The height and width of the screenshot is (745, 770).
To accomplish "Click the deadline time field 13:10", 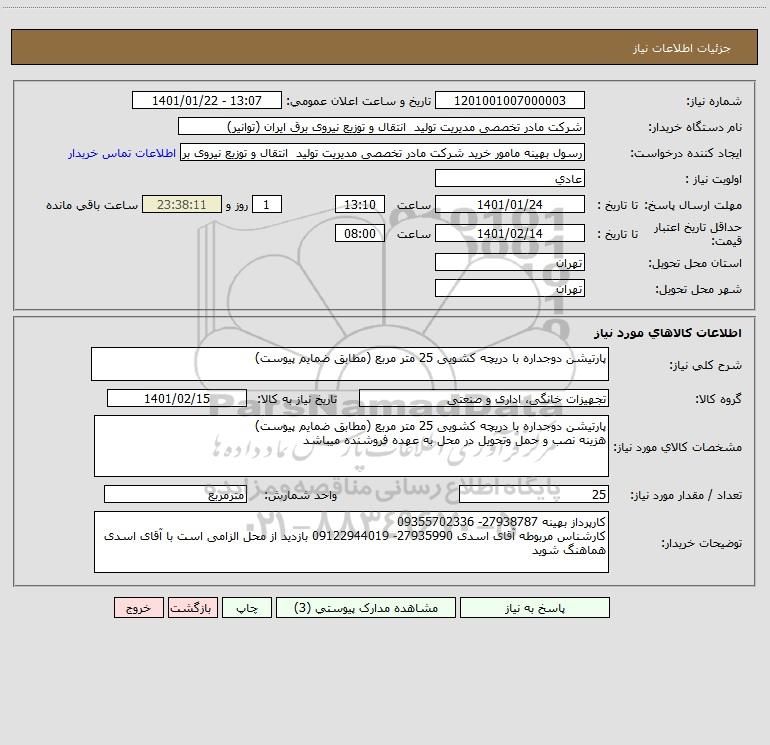I will [x=359, y=204].
